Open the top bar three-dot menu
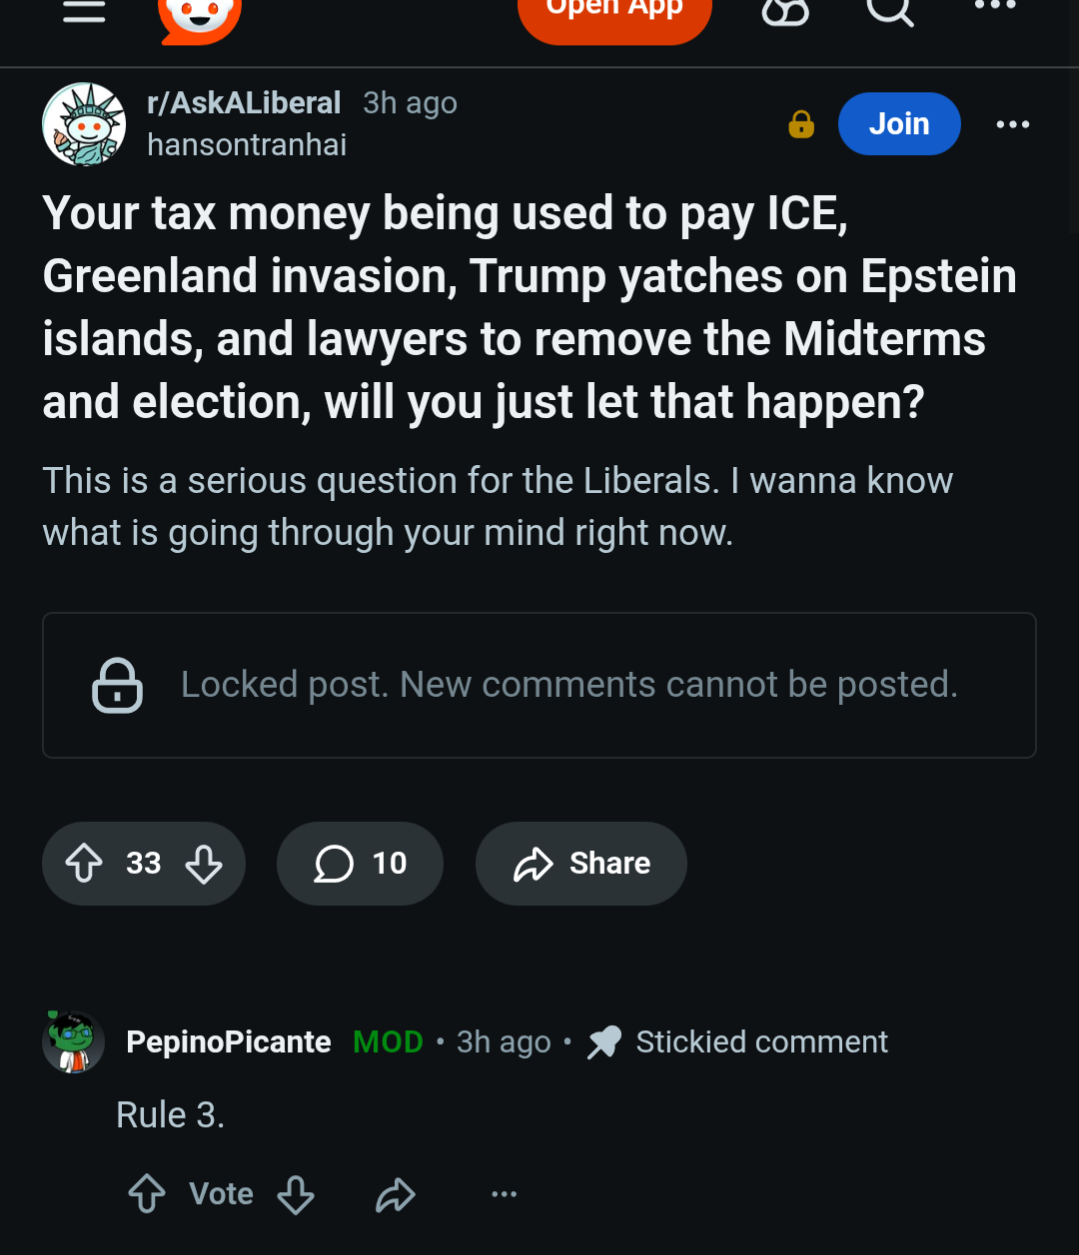1079x1255 pixels. pos(995,6)
